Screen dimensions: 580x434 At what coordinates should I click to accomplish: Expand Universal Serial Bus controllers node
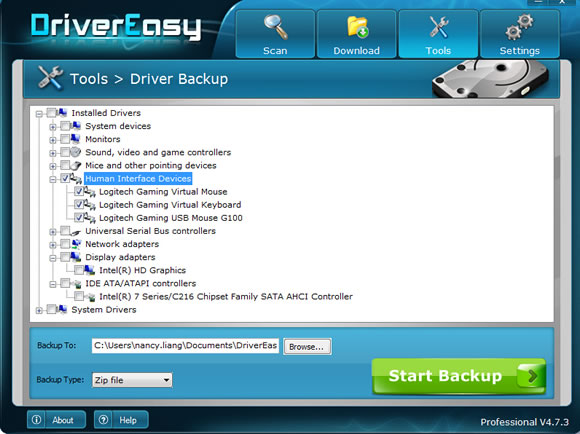coord(53,232)
